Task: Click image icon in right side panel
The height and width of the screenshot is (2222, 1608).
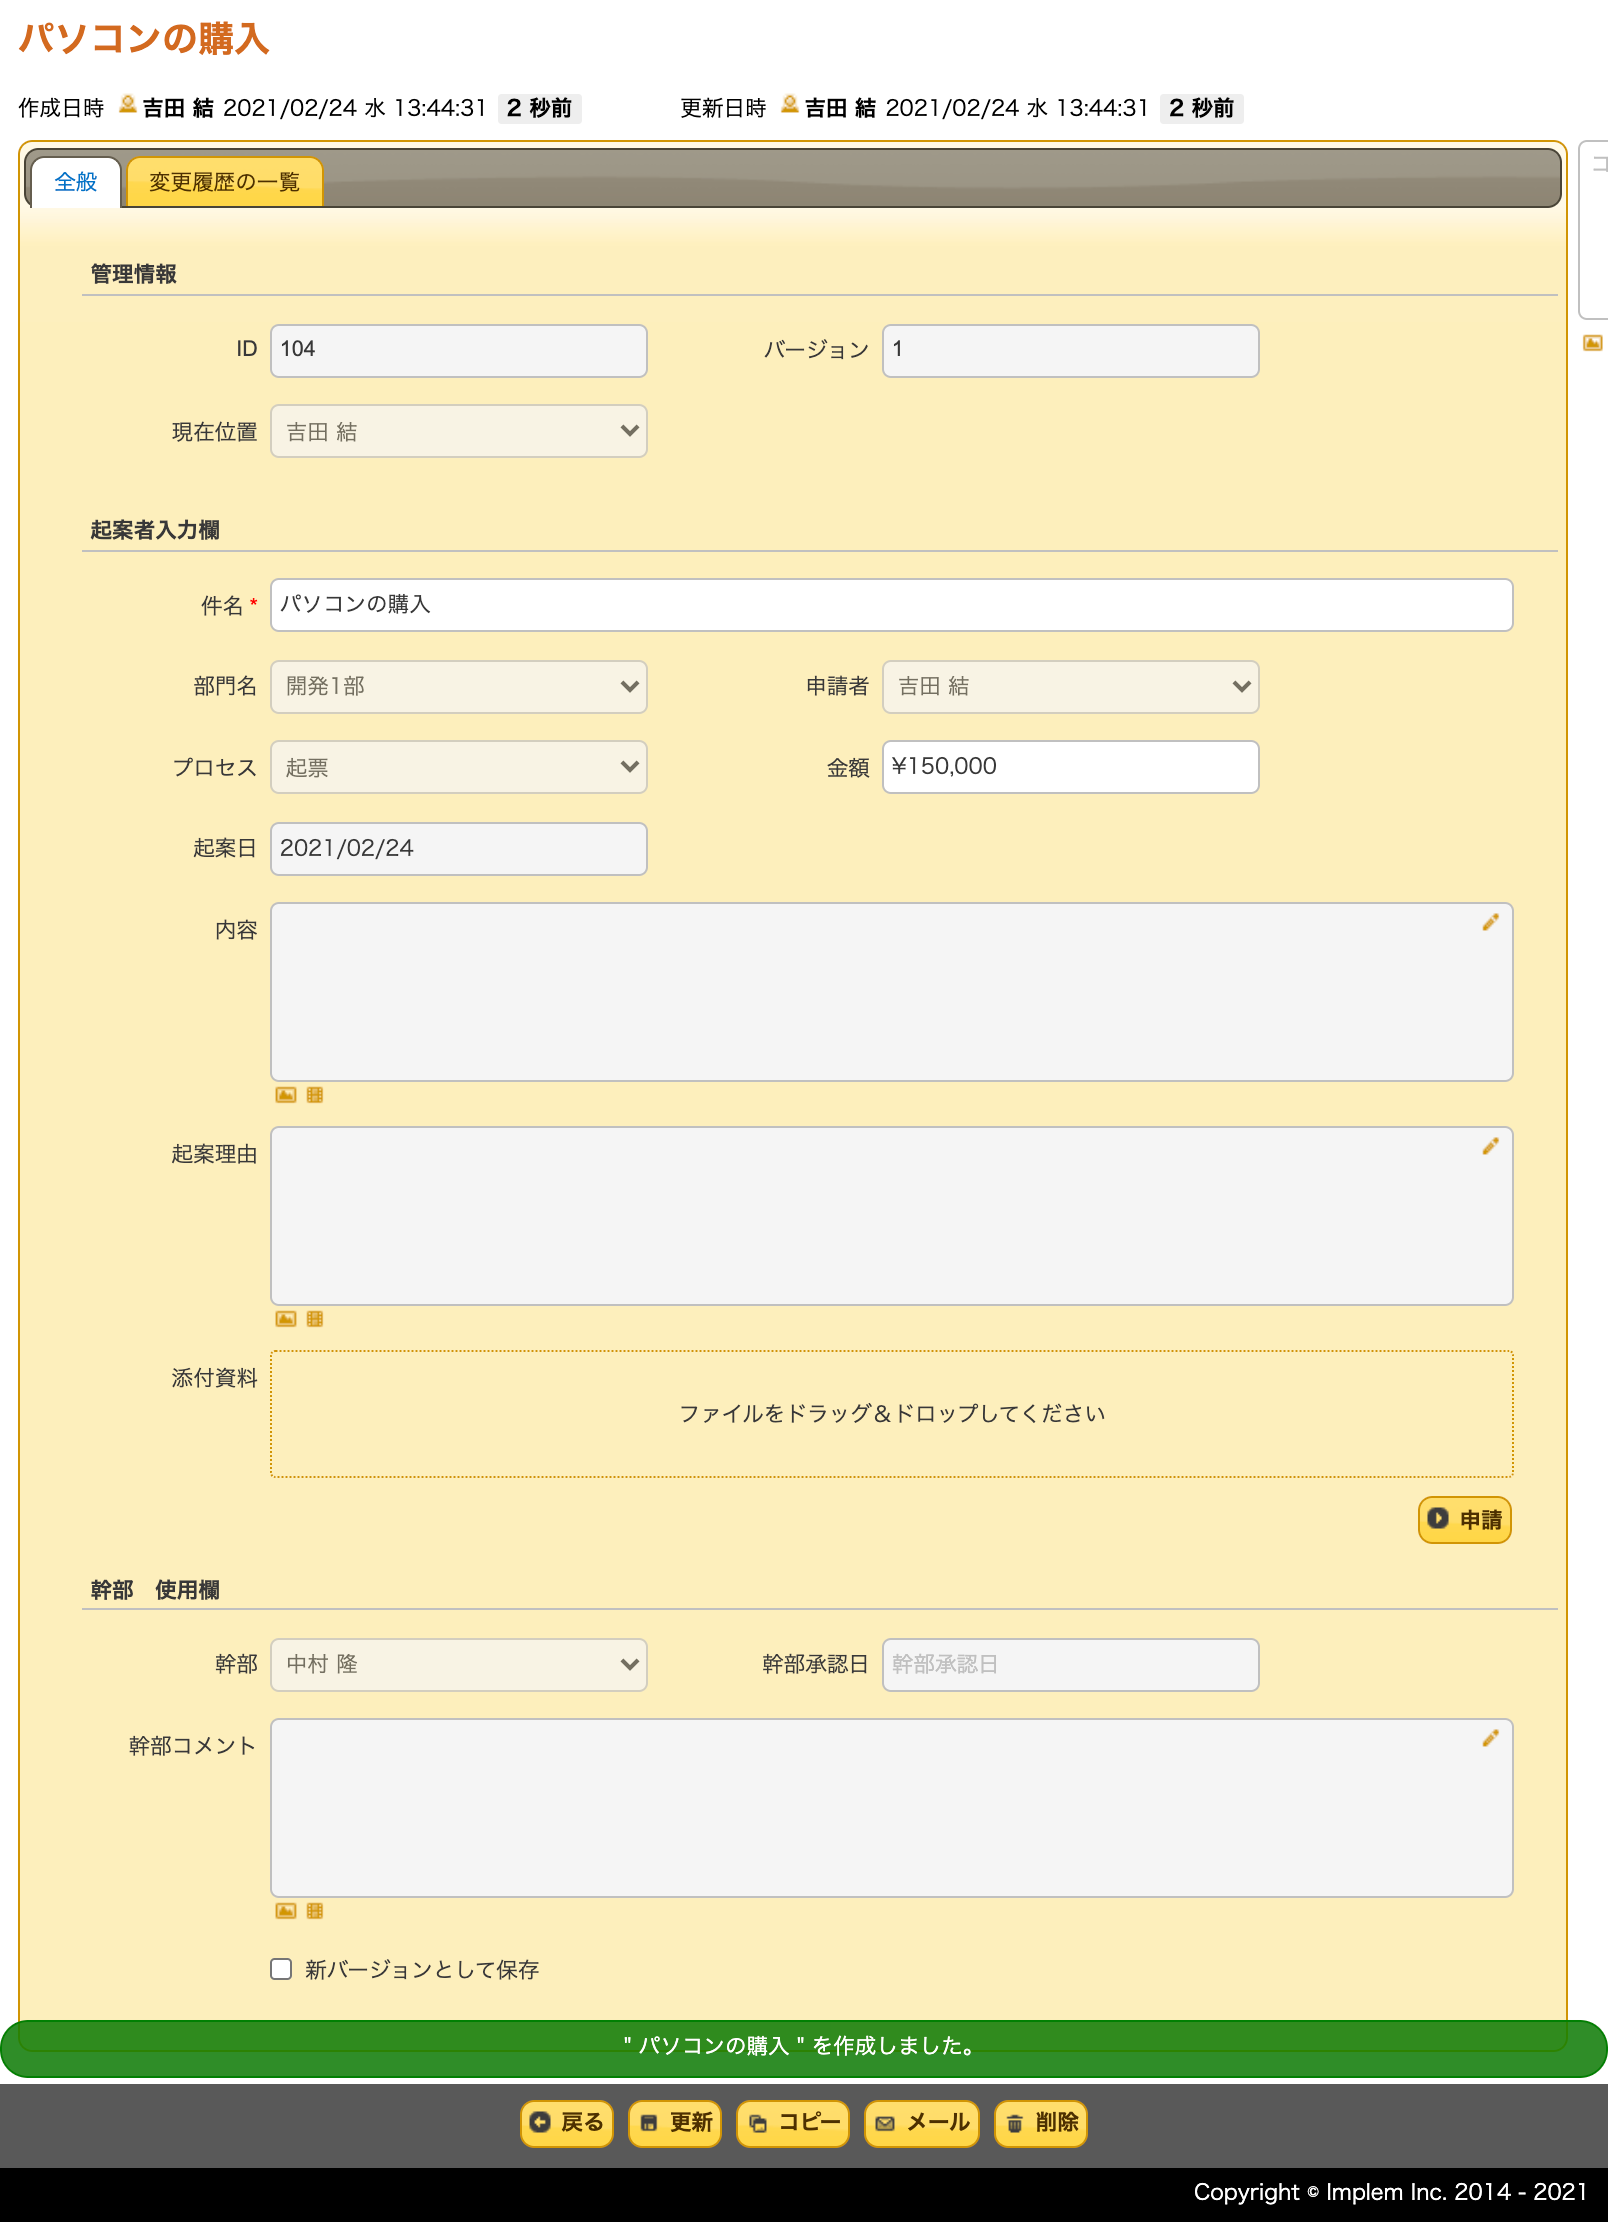Action: [1593, 343]
